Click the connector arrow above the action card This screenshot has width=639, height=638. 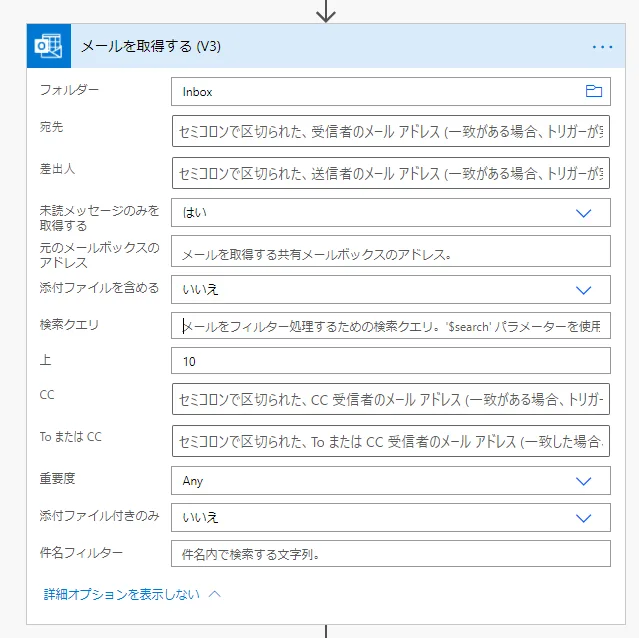[326, 12]
